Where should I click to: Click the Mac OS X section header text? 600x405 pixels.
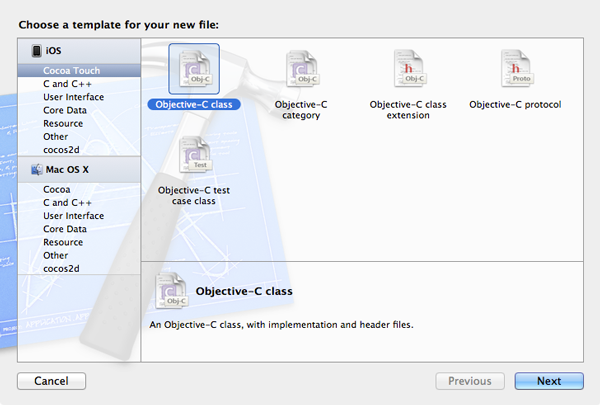67,170
